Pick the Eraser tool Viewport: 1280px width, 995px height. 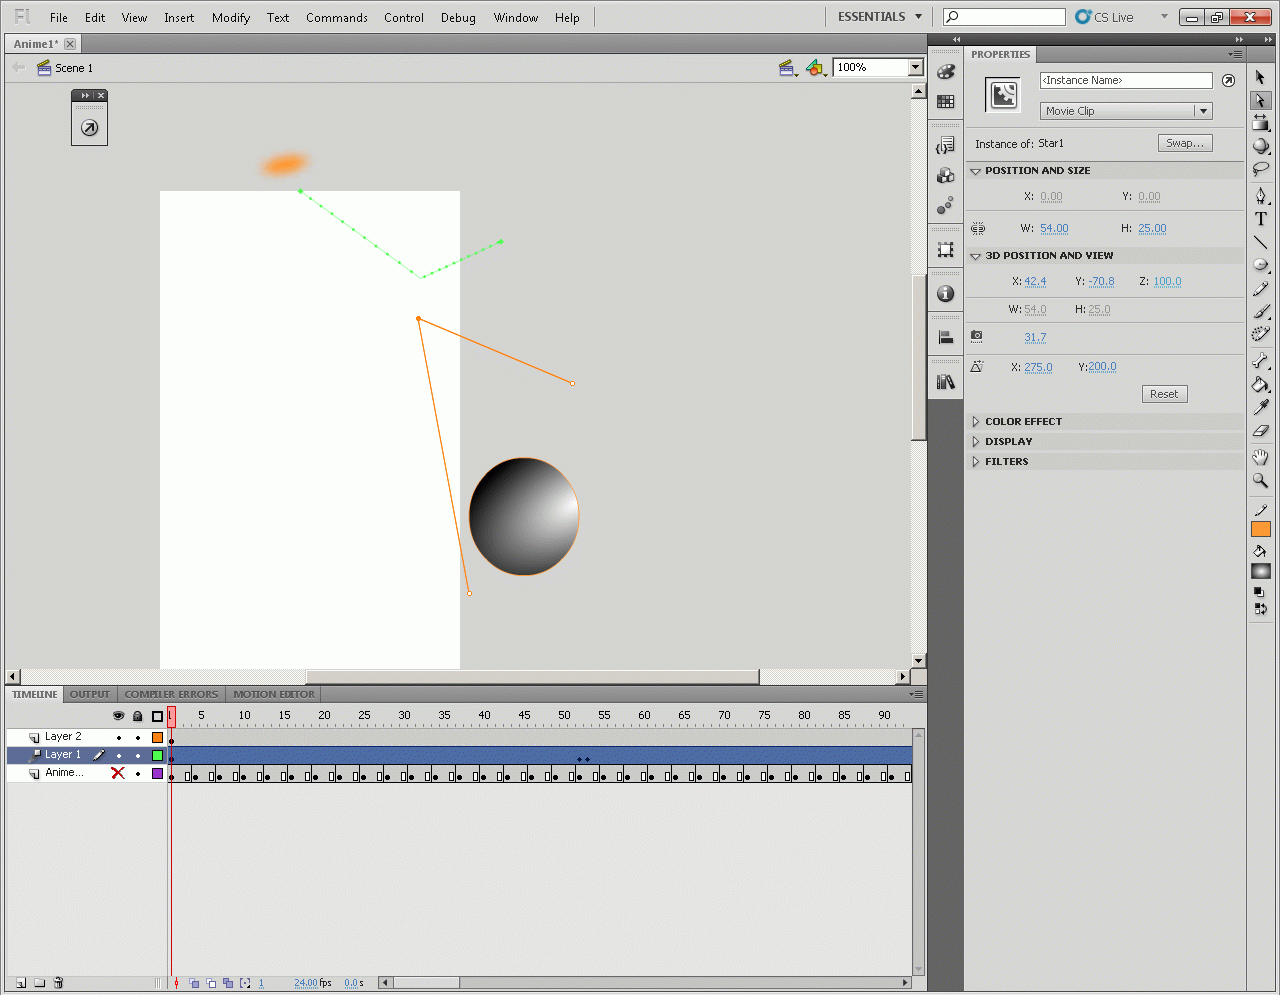tap(1260, 431)
